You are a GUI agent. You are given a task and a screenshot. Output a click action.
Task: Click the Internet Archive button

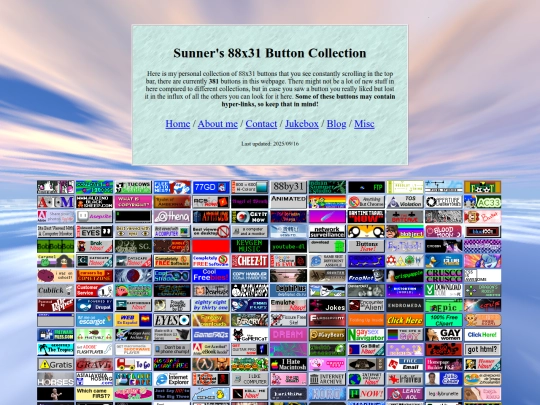pos(327,379)
